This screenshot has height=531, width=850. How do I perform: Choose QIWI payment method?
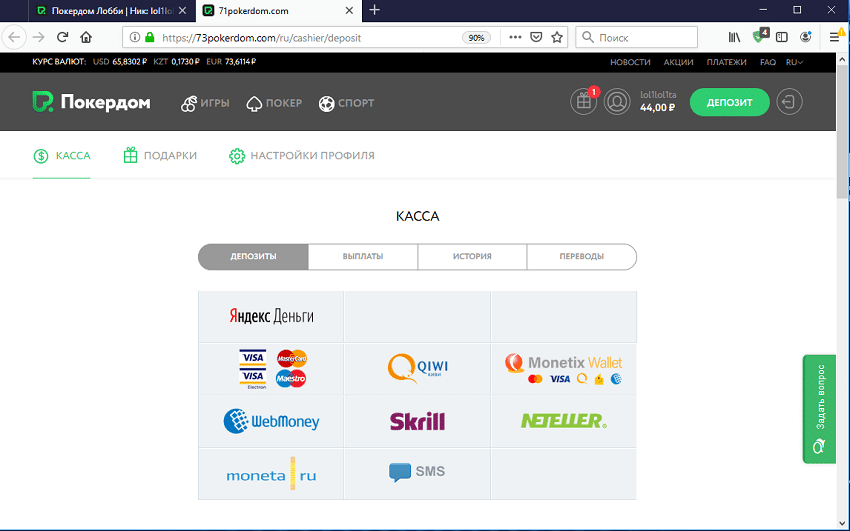pos(417,369)
